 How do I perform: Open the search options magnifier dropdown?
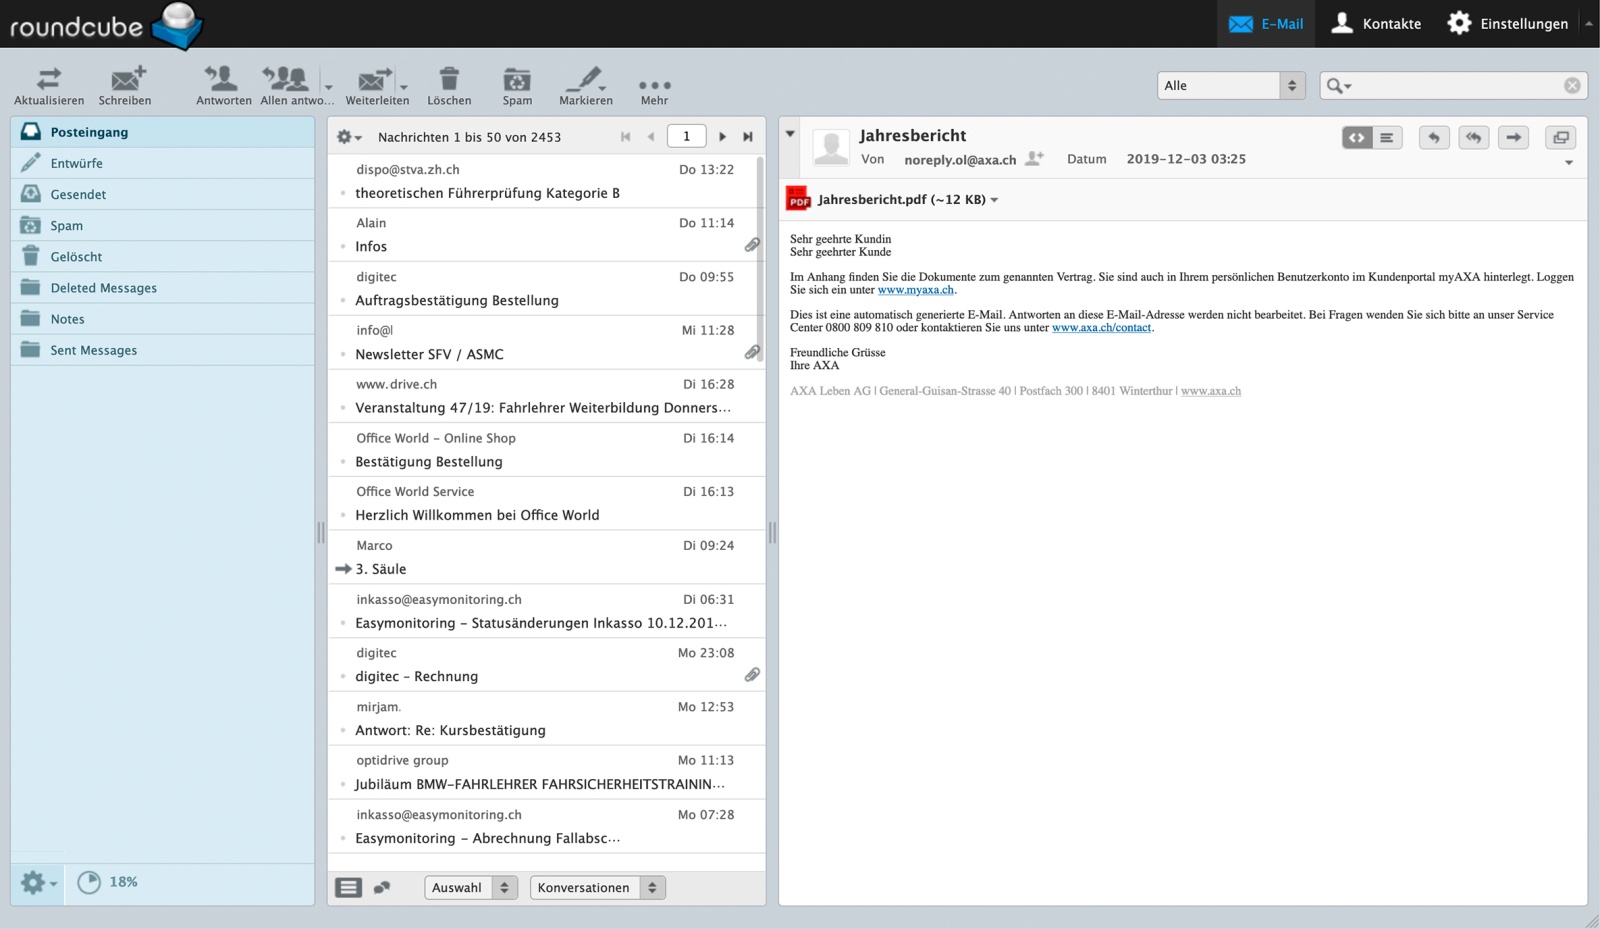click(x=1338, y=86)
